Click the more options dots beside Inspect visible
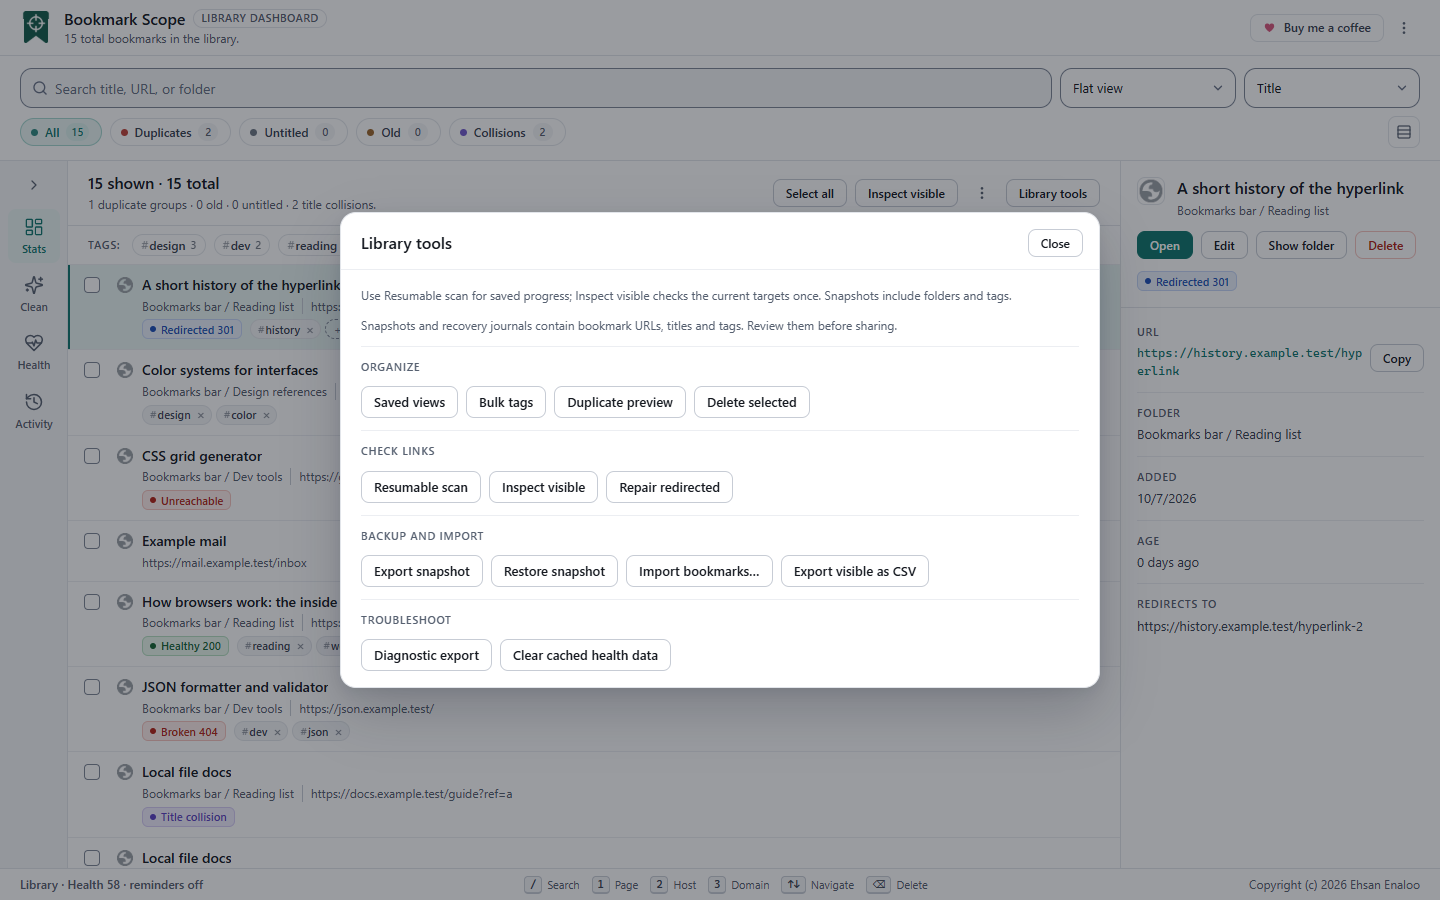The image size is (1440, 900). [x=982, y=193]
